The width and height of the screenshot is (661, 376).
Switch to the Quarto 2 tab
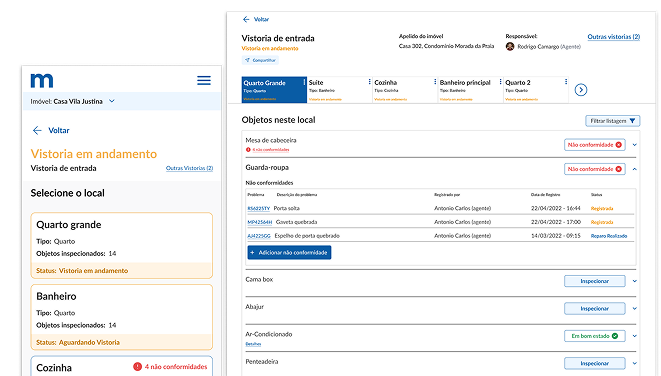(x=536, y=90)
